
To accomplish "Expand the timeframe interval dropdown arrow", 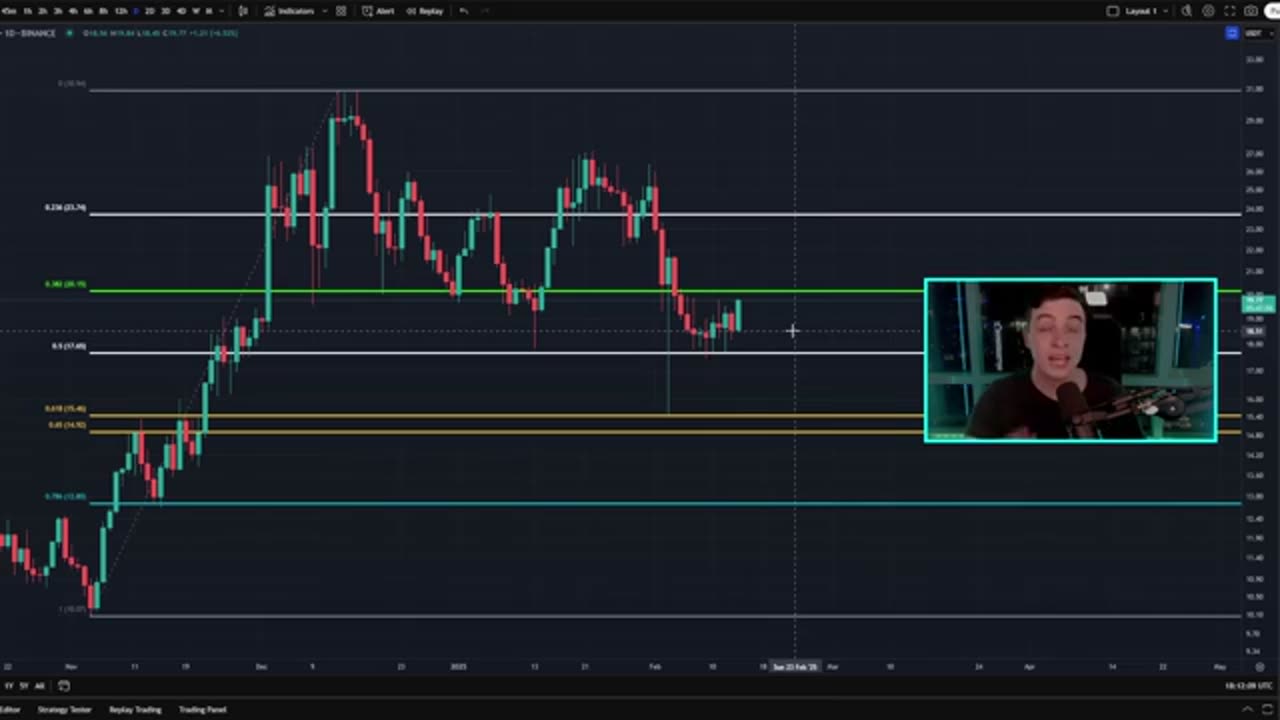I will coord(222,11).
